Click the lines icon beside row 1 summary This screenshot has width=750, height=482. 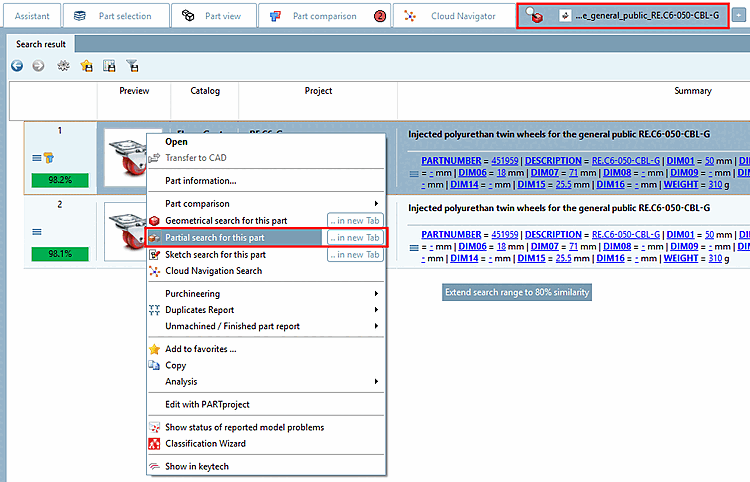point(414,174)
